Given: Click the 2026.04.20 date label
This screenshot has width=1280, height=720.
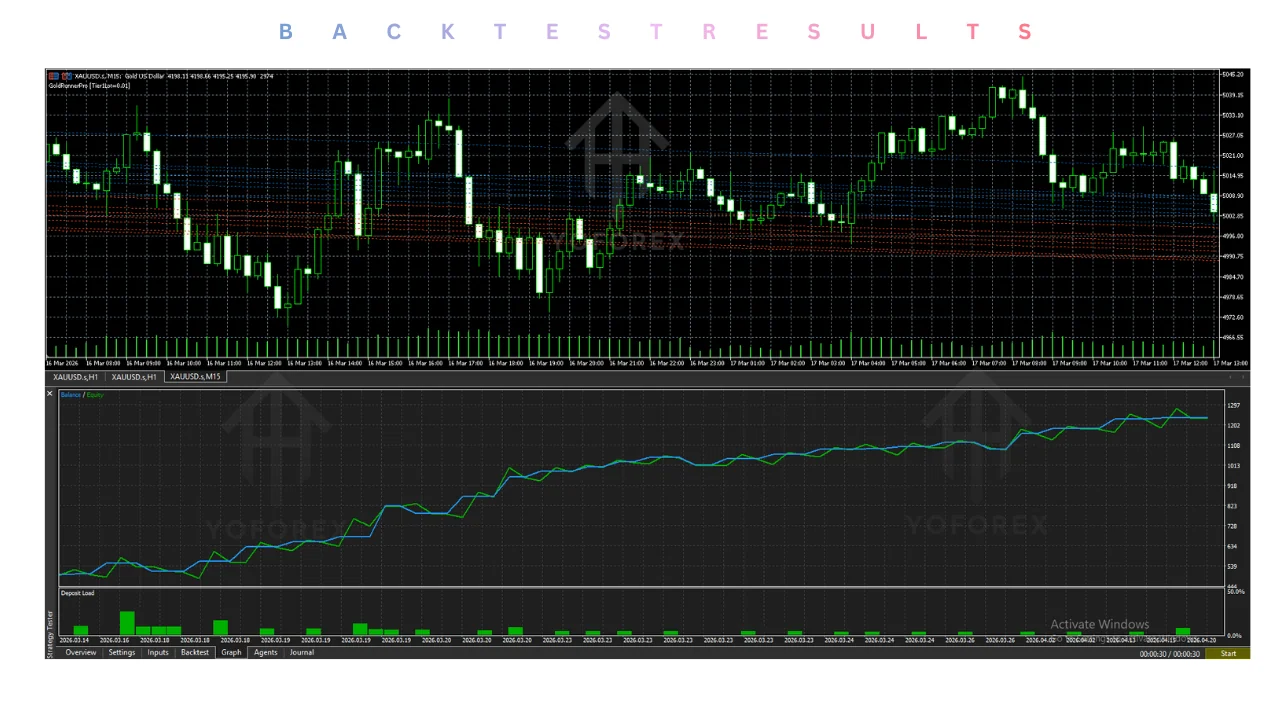Looking at the screenshot, I should [1201, 640].
